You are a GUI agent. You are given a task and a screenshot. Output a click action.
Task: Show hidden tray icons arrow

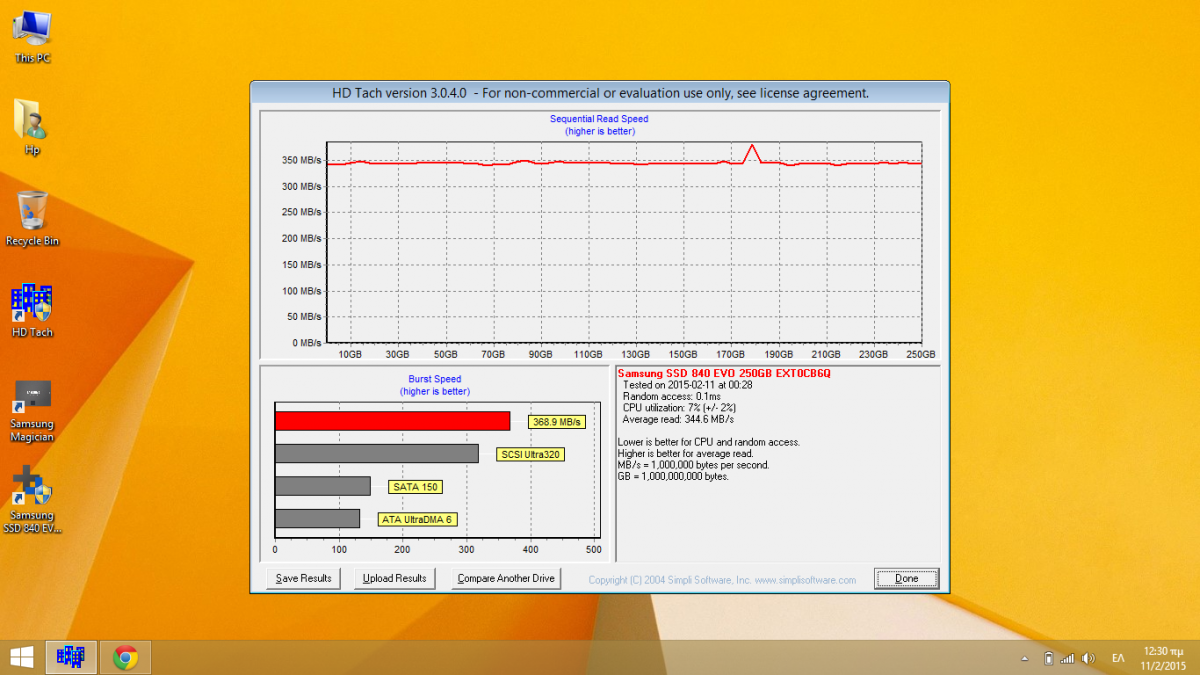1024,658
